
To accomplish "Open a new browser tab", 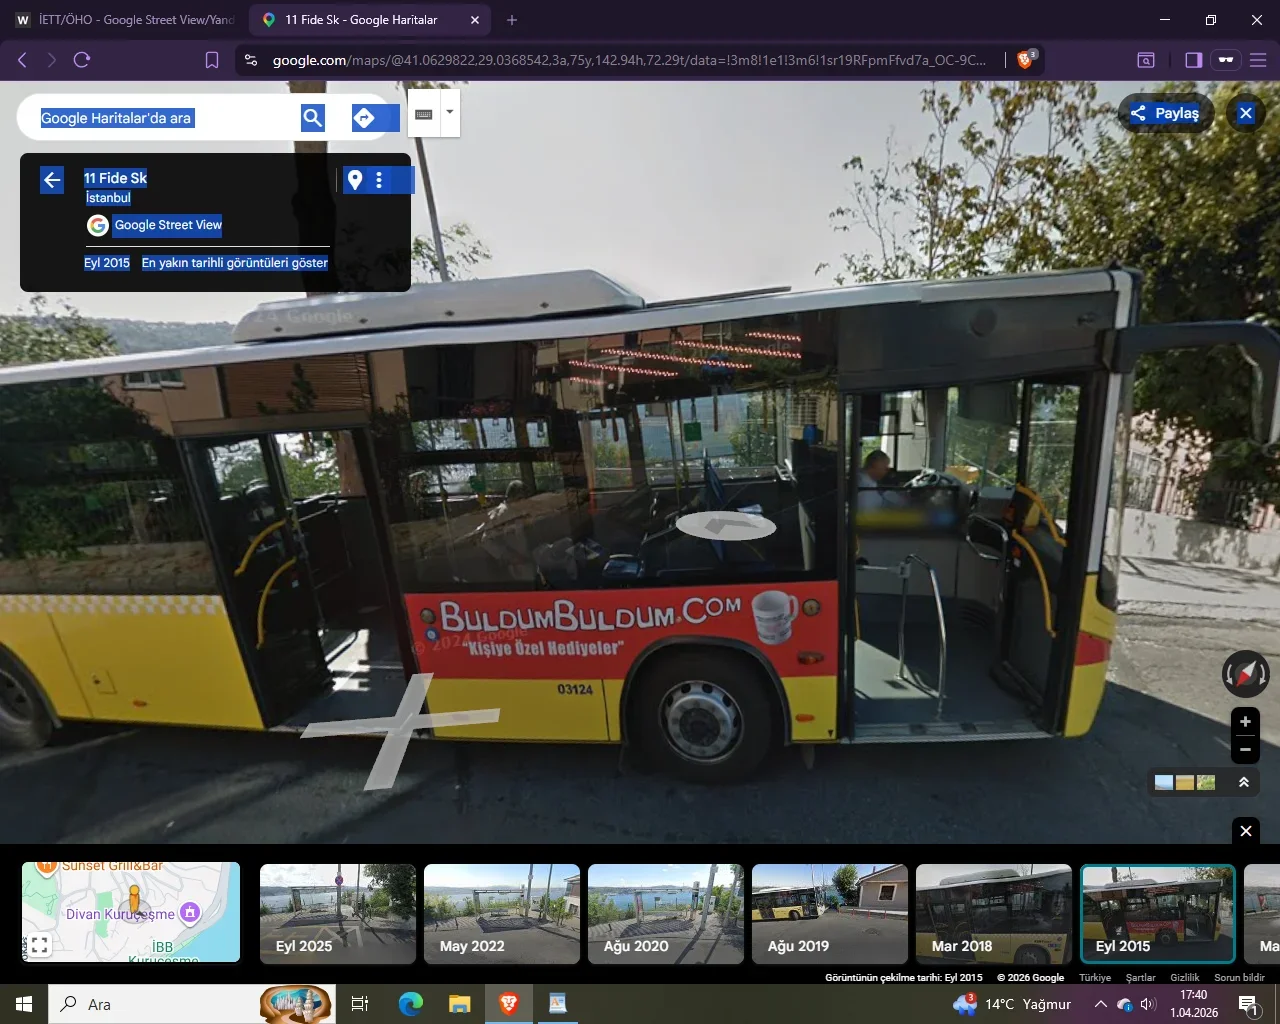I will (512, 20).
